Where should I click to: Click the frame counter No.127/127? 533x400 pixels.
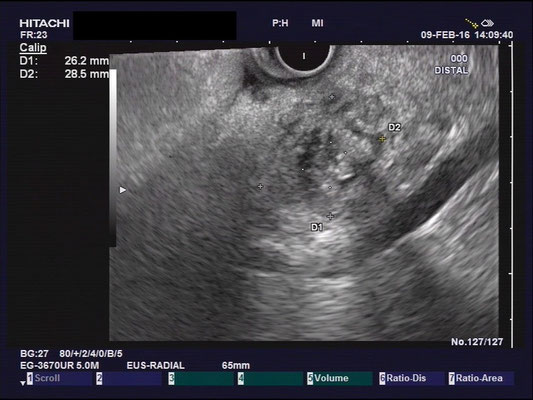(x=477, y=342)
